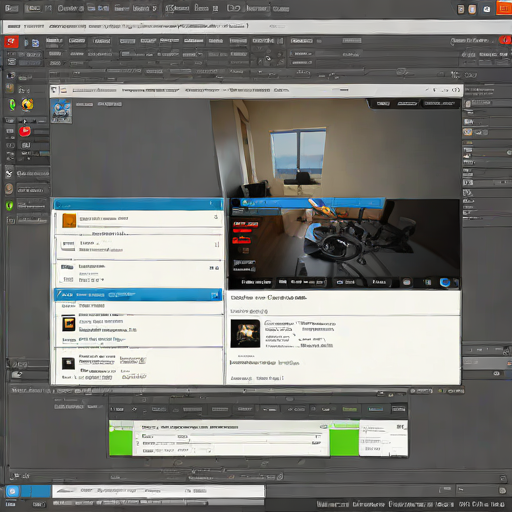Click the red logo icon in the toolbar
Screen dimensions: 512x512
point(11,42)
